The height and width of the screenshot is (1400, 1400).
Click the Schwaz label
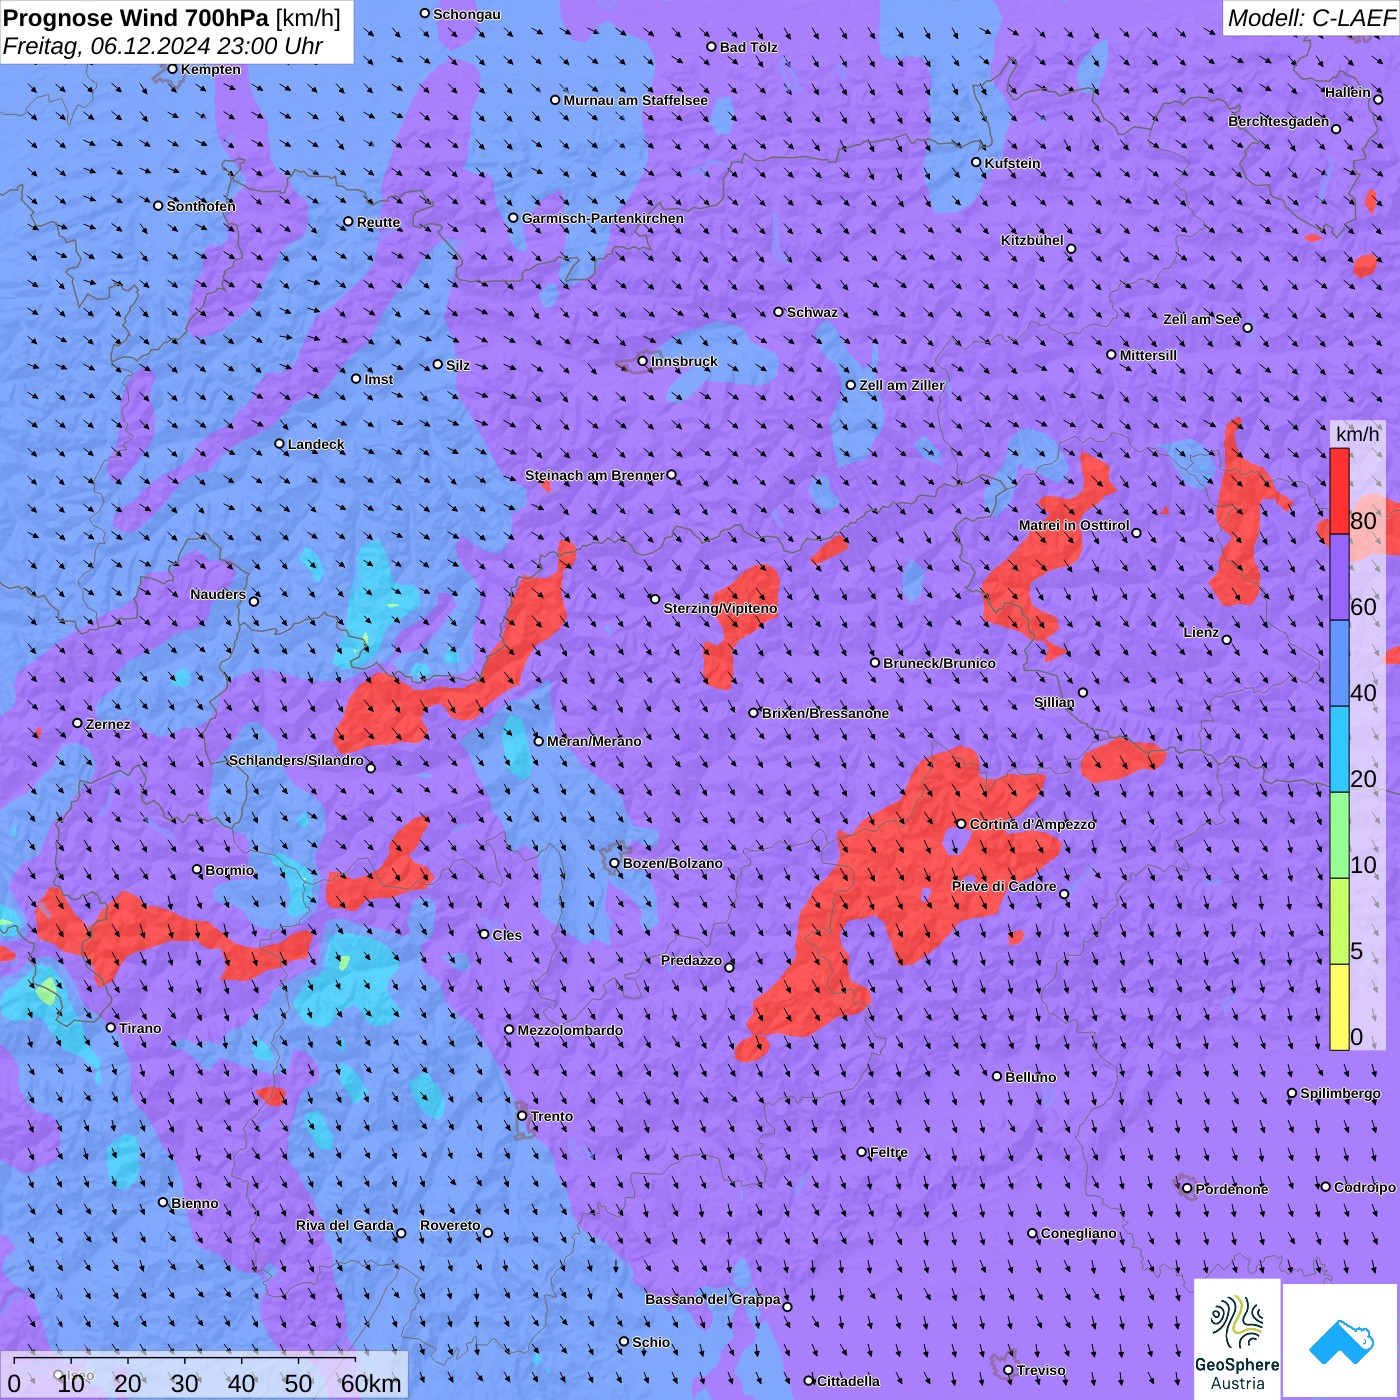tap(812, 312)
